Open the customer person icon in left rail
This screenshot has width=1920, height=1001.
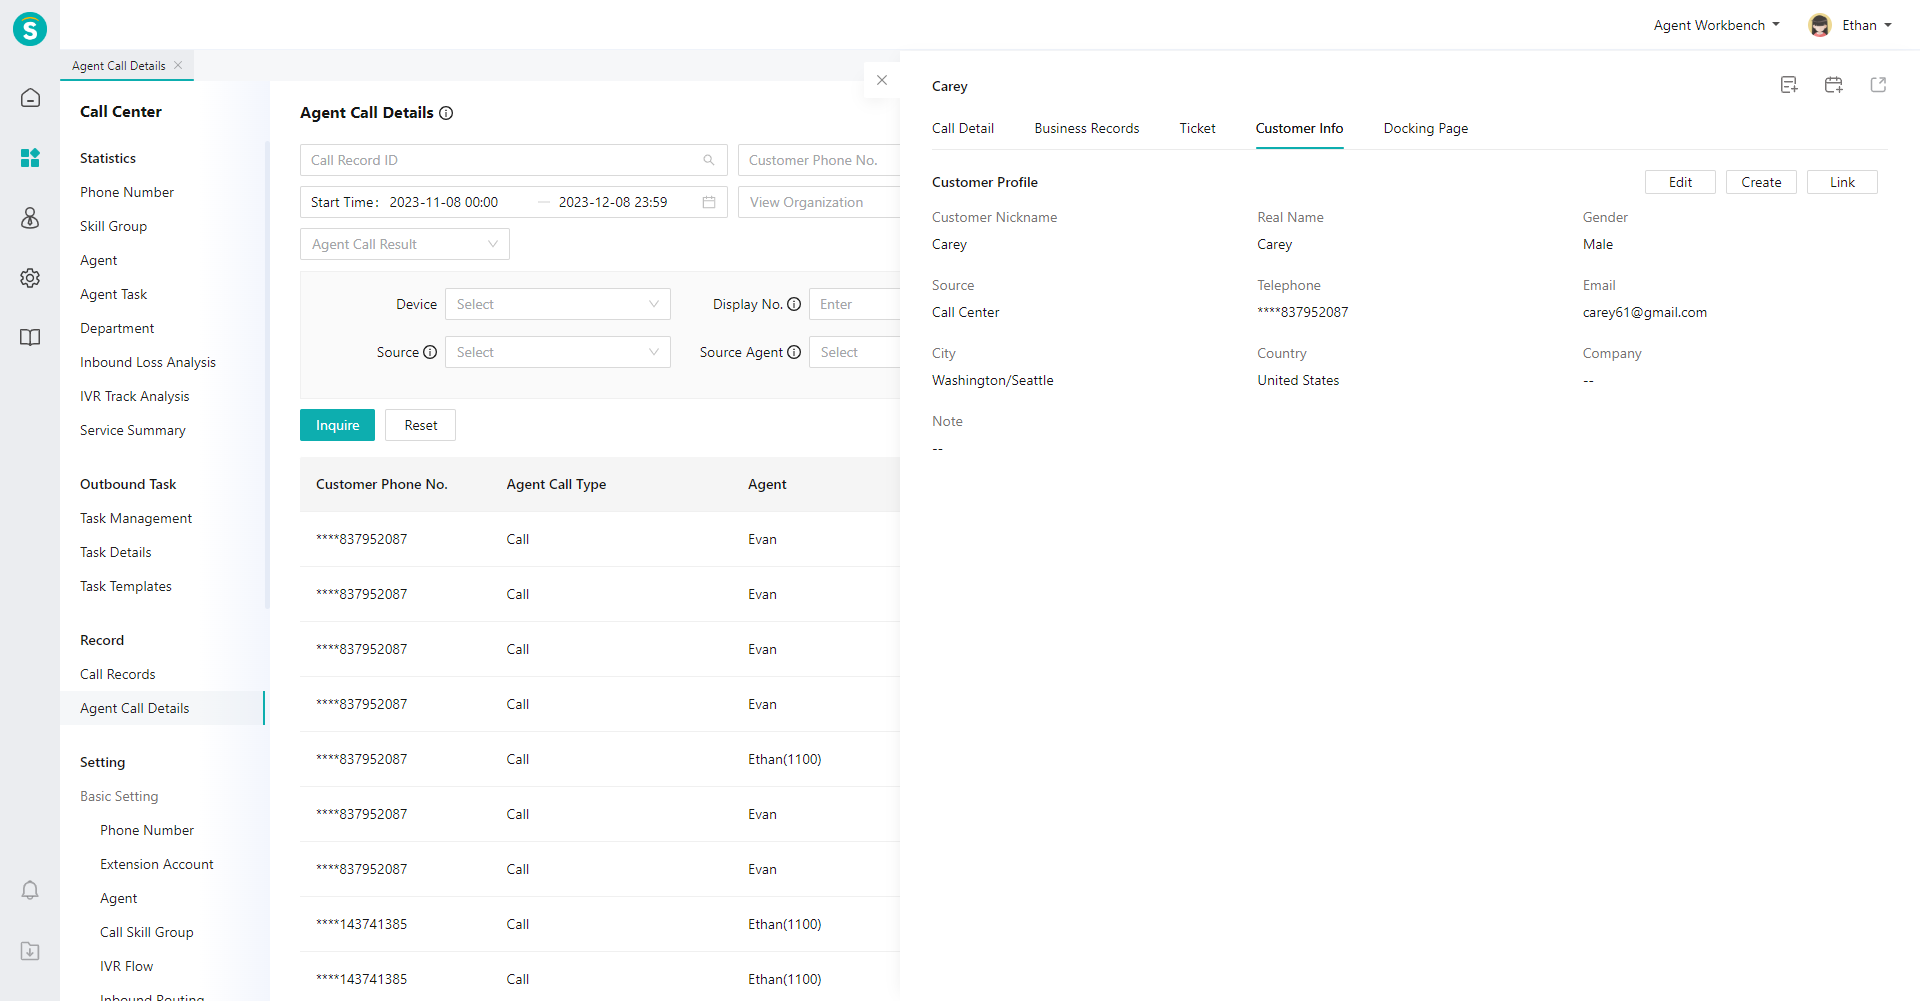(x=30, y=218)
